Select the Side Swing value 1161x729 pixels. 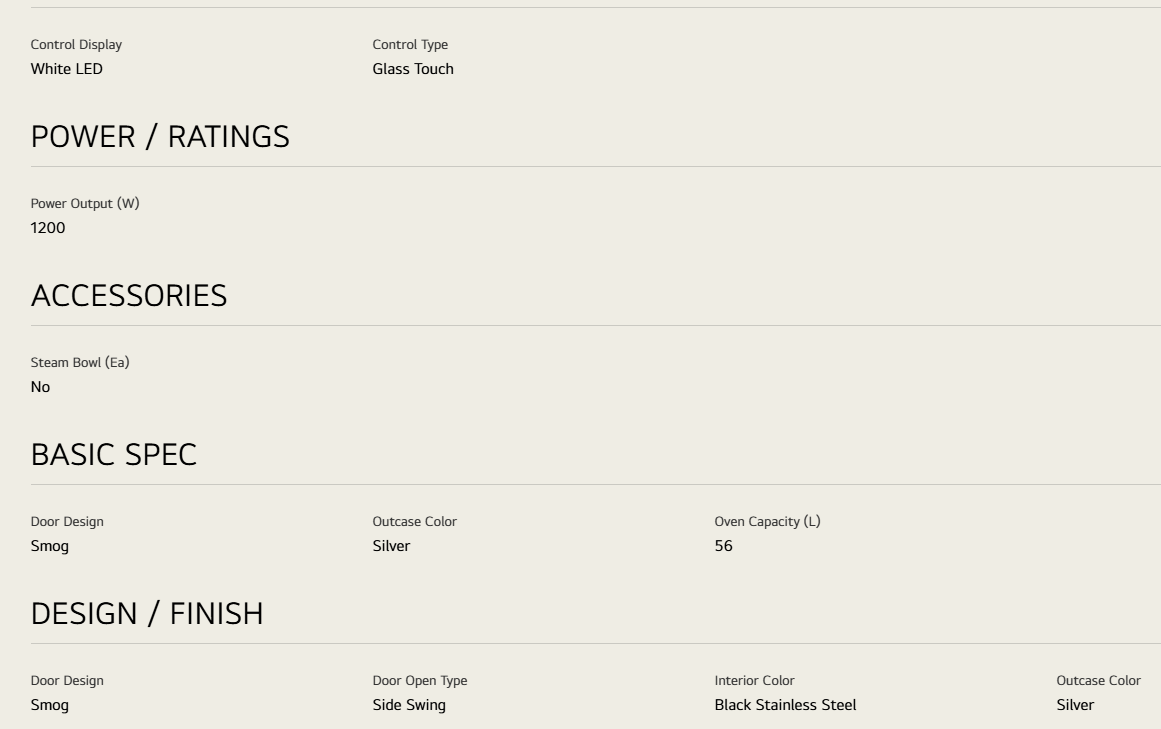coord(409,705)
